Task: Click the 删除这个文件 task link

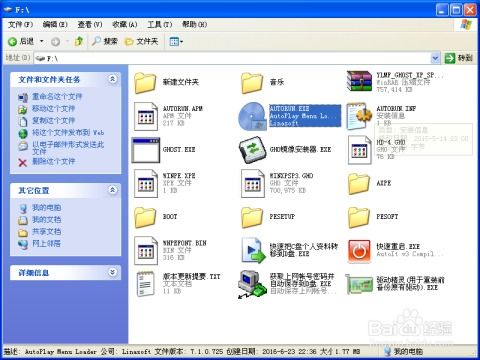Action: [54, 161]
